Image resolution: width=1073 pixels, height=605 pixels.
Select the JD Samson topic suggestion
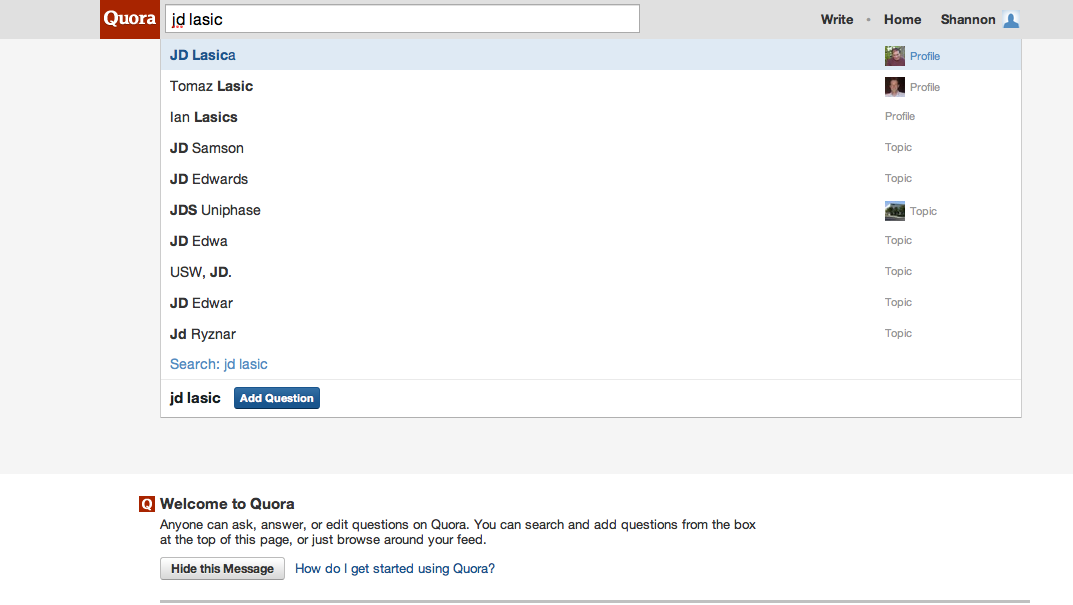coord(207,147)
